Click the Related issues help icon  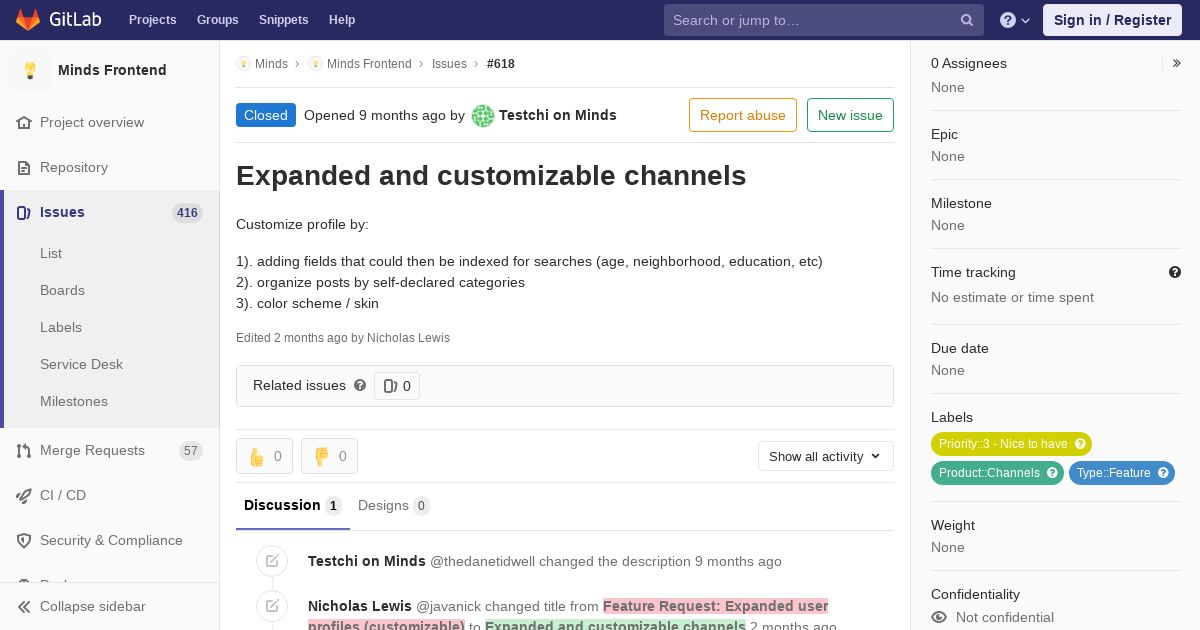pos(360,385)
